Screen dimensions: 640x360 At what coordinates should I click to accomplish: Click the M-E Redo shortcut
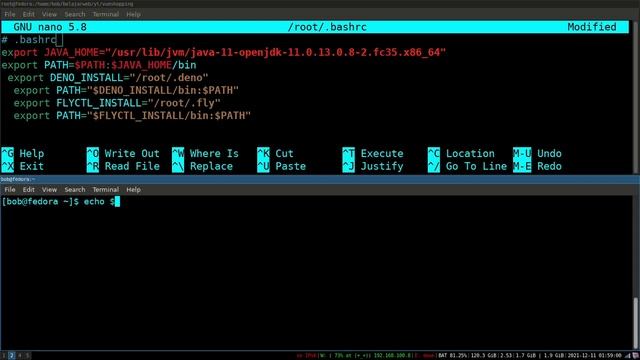pyautogui.click(x=538, y=167)
